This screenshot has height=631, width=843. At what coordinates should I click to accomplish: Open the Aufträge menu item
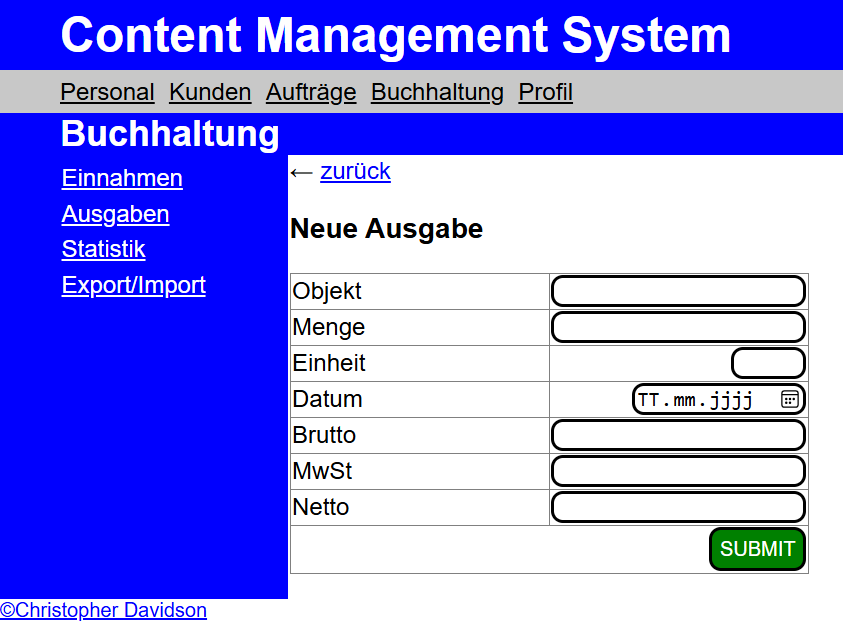coord(311,92)
